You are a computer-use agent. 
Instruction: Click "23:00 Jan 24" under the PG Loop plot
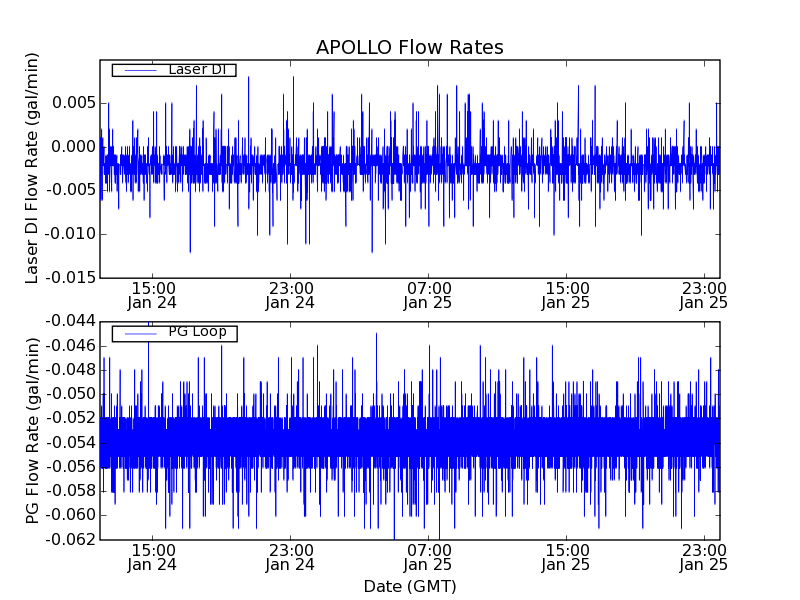290,558
